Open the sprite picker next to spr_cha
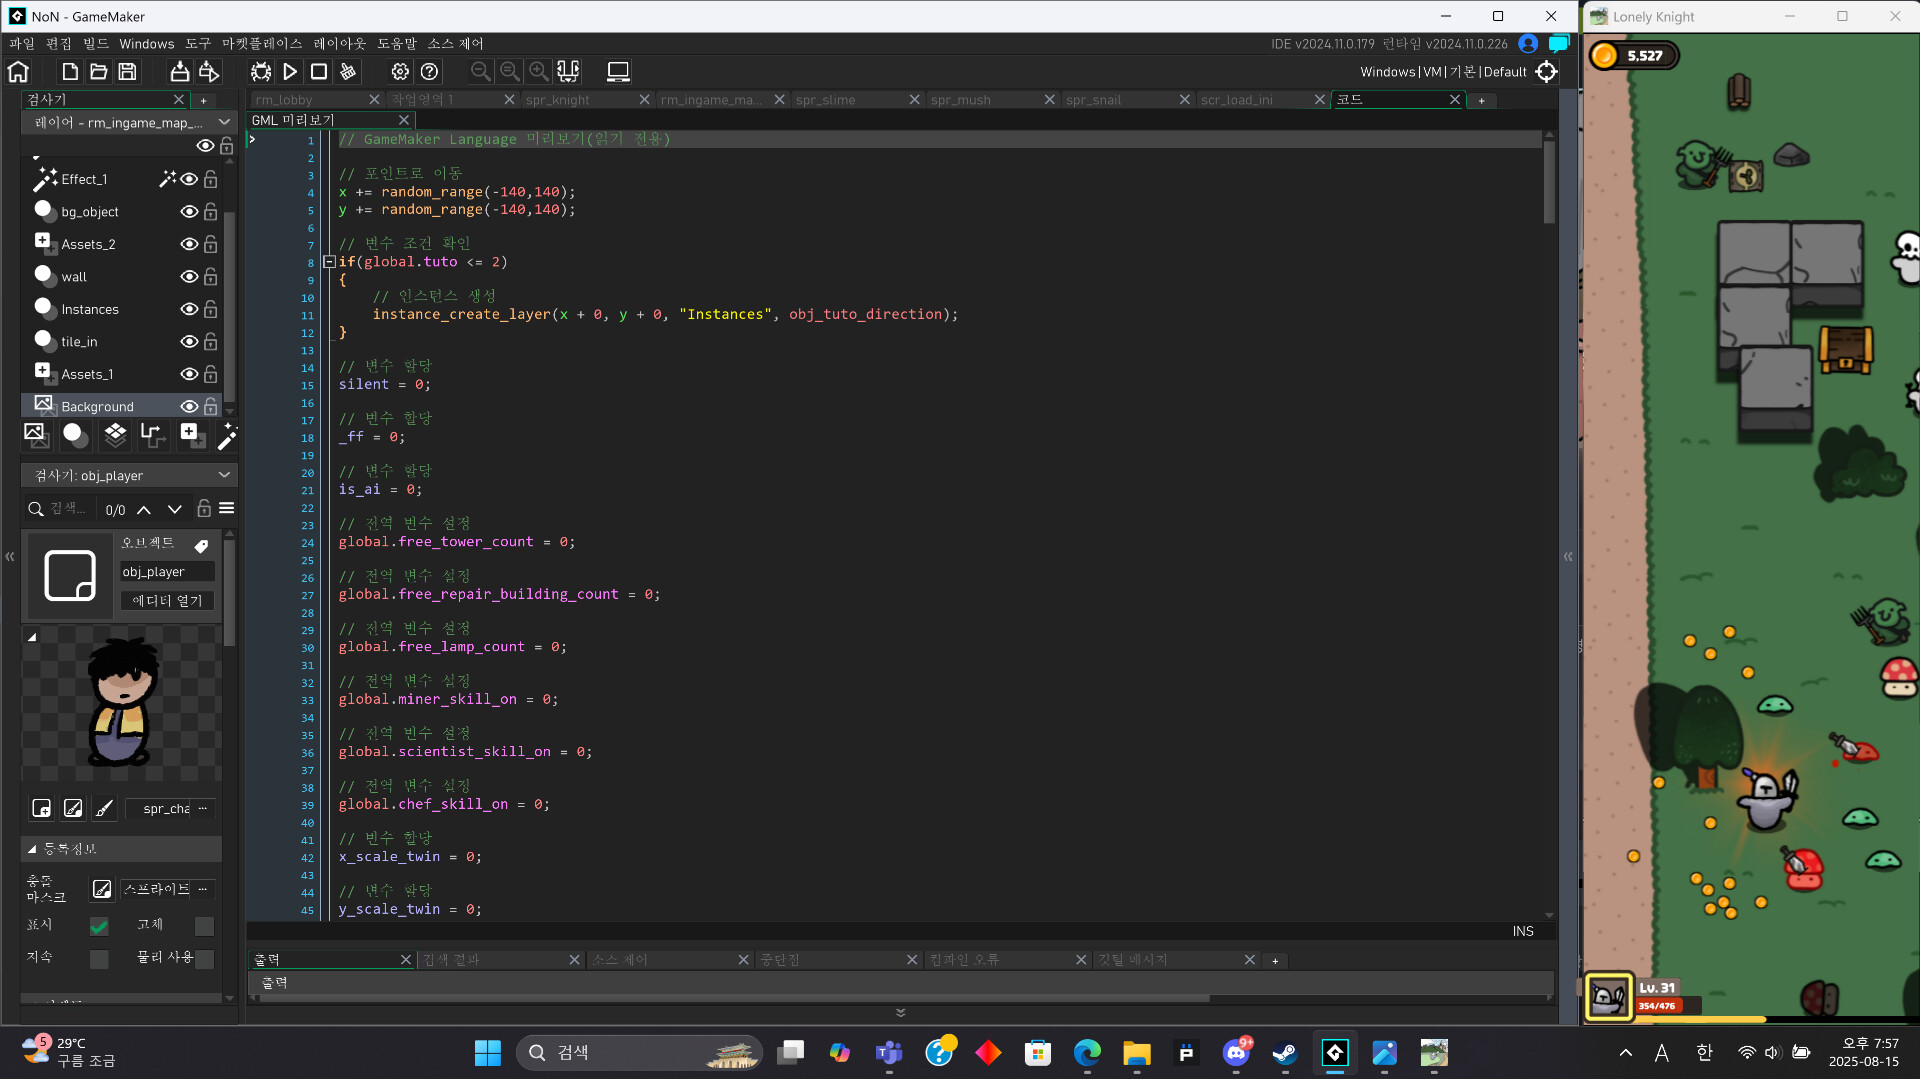1920x1080 pixels. tap(201, 810)
